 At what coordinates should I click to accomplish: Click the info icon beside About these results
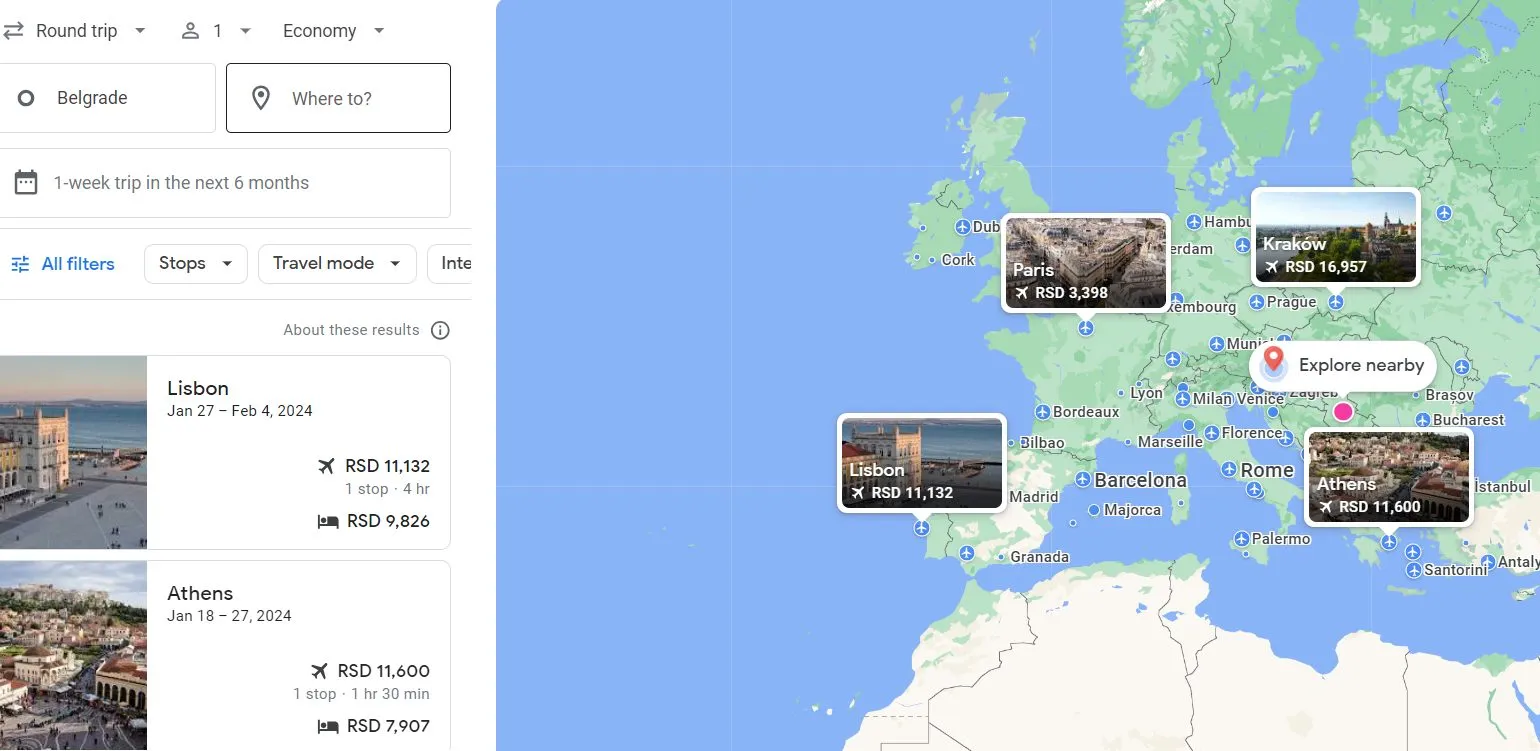tap(440, 330)
